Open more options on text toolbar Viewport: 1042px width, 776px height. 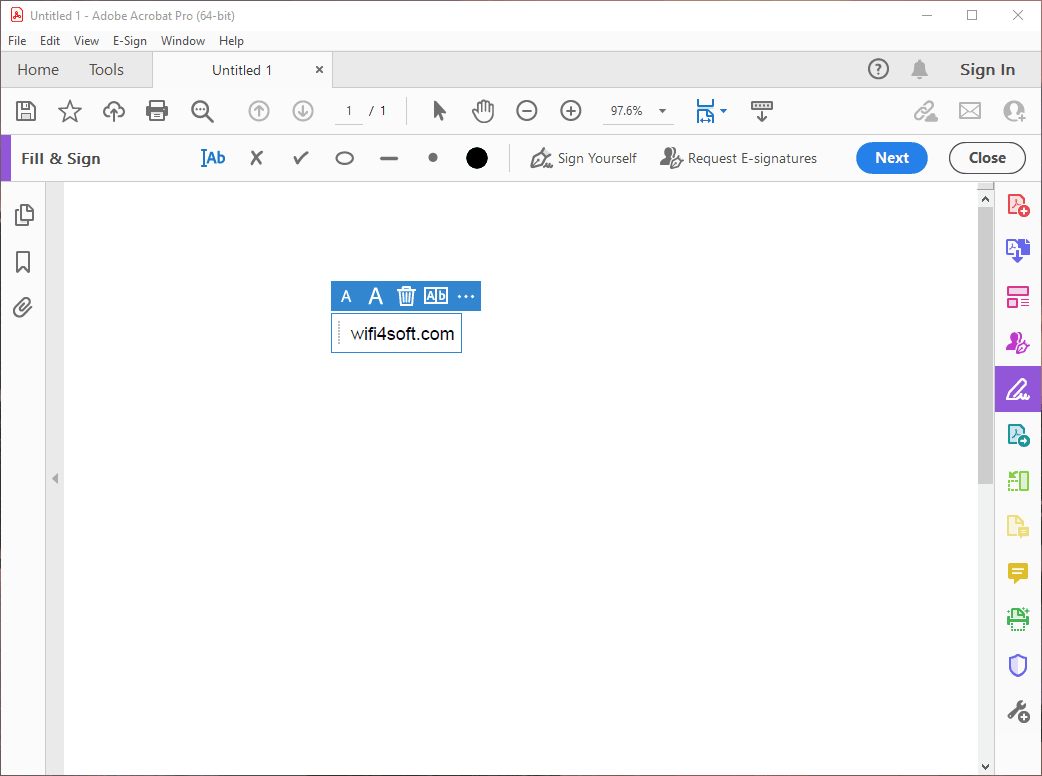[x=466, y=296]
